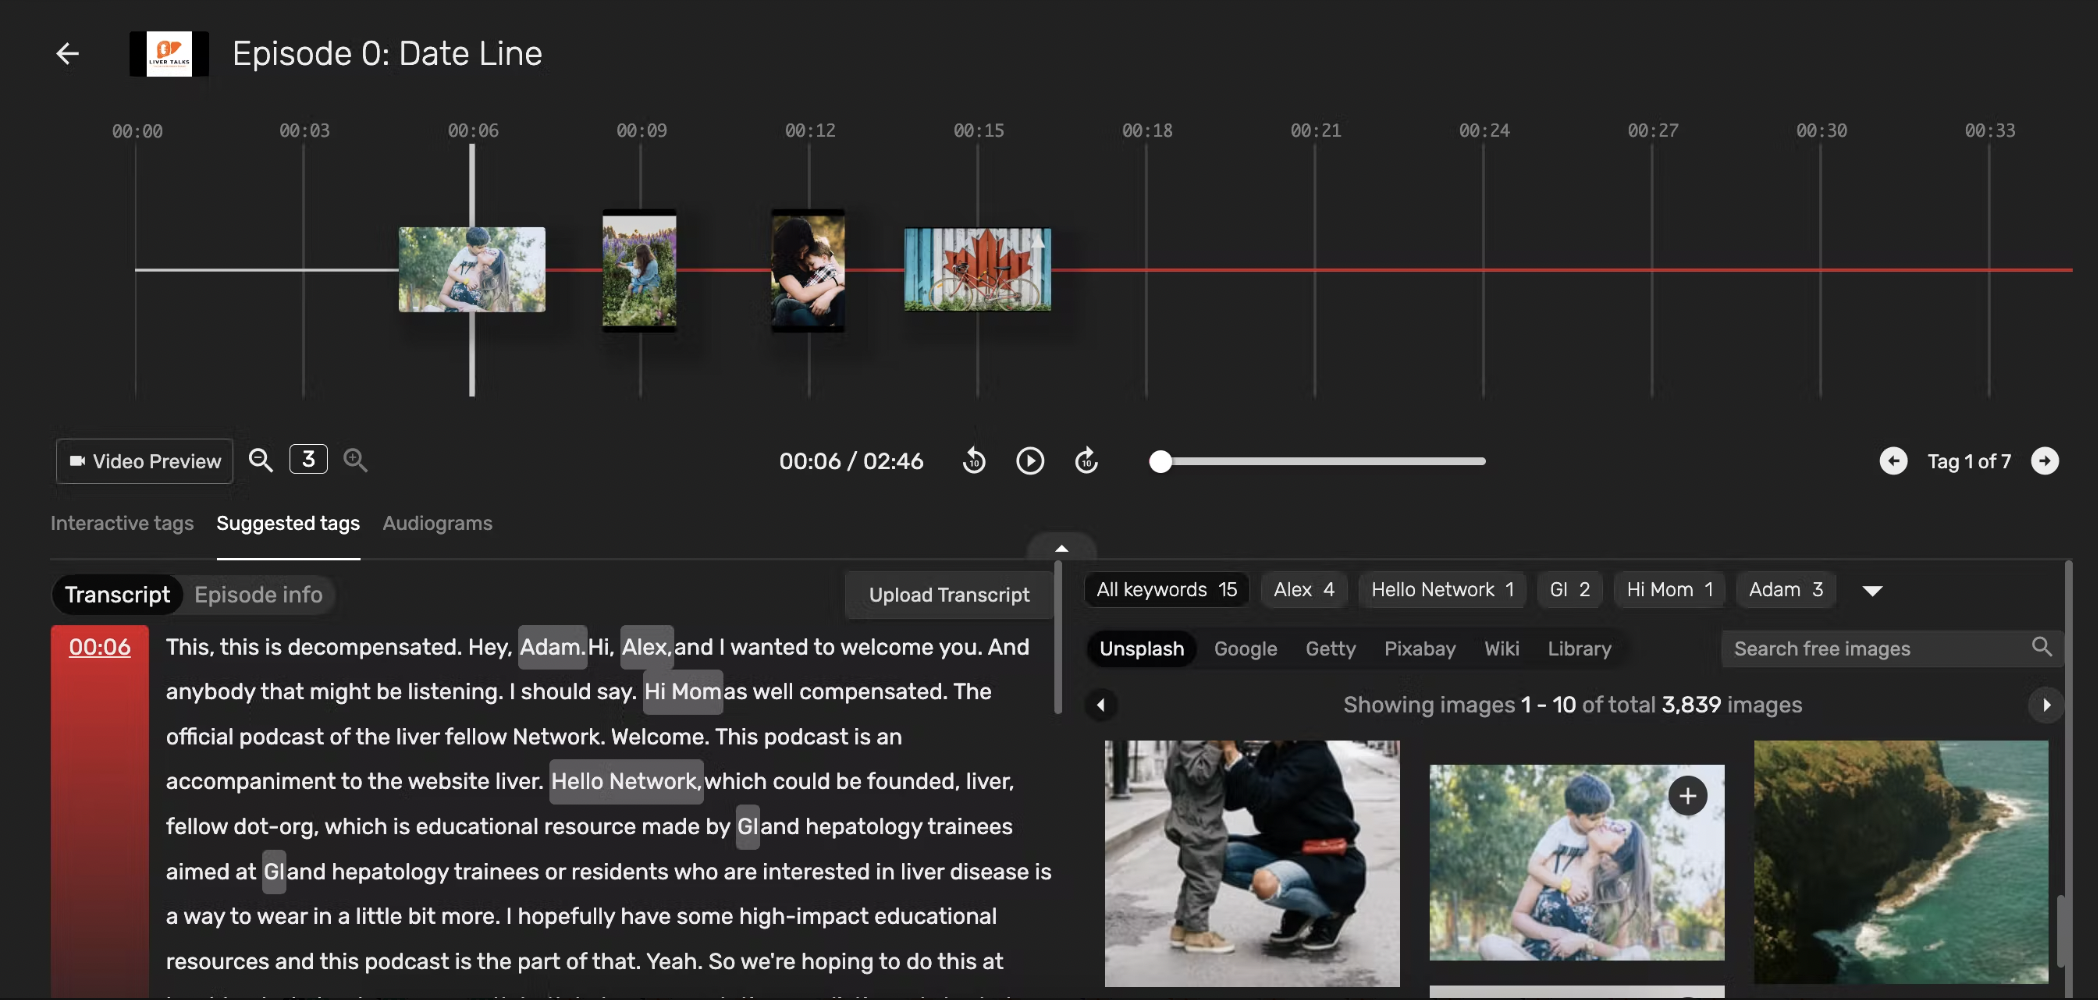The width and height of the screenshot is (2098, 1000).
Task: Switch to Episode info
Action: coord(258,595)
